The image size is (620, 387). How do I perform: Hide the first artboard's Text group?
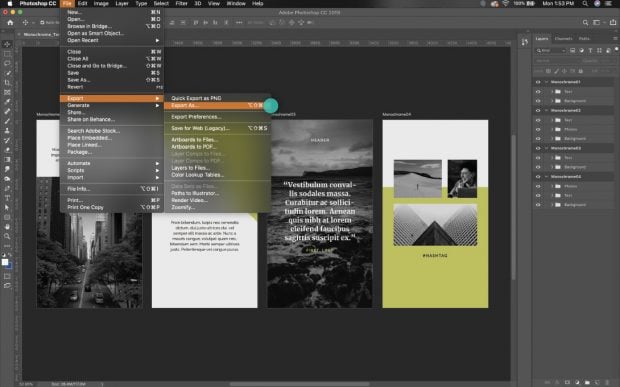pyautogui.click(x=538, y=91)
